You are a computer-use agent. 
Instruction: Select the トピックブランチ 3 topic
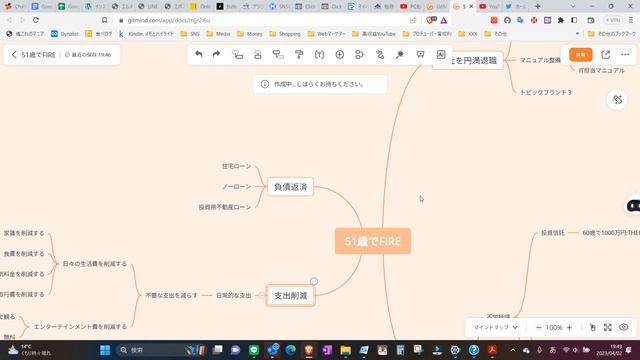(x=546, y=93)
